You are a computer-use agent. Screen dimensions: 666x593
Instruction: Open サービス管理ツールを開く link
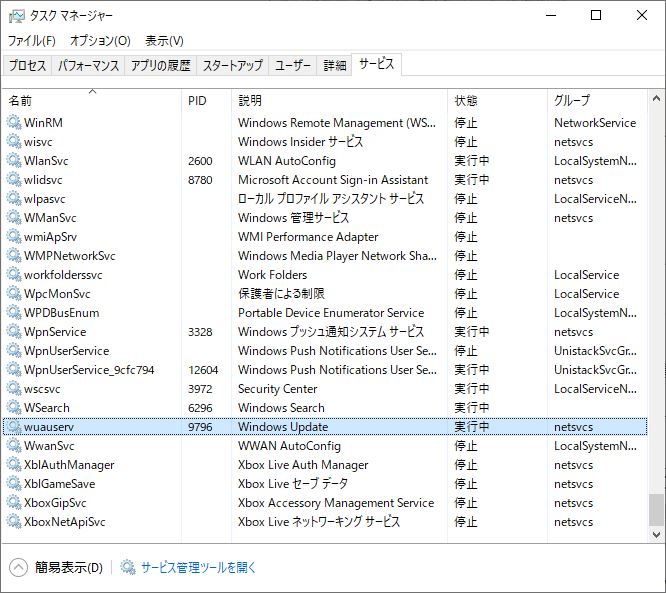[198, 568]
